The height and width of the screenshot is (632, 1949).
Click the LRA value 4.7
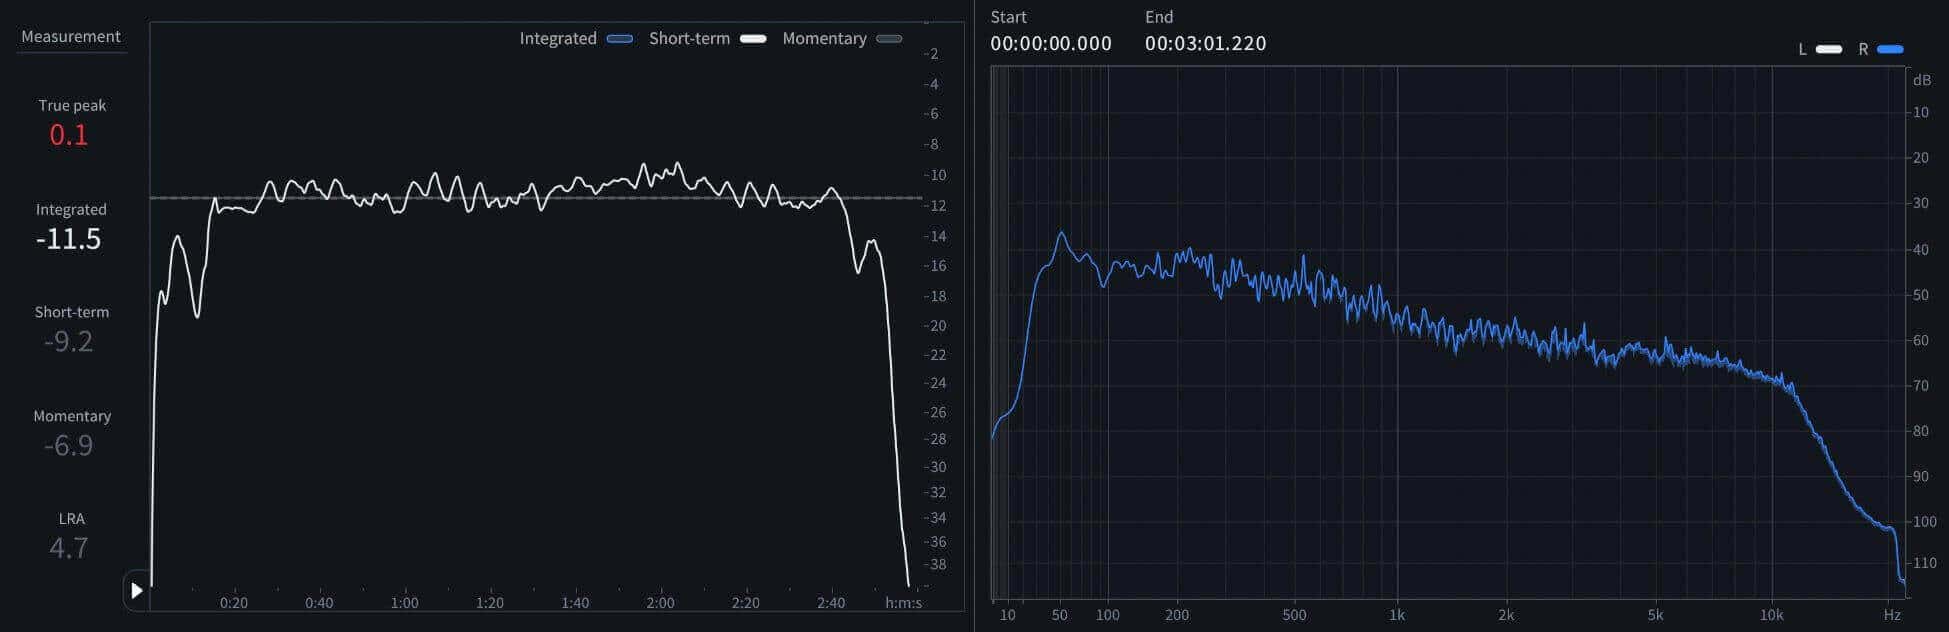(69, 549)
